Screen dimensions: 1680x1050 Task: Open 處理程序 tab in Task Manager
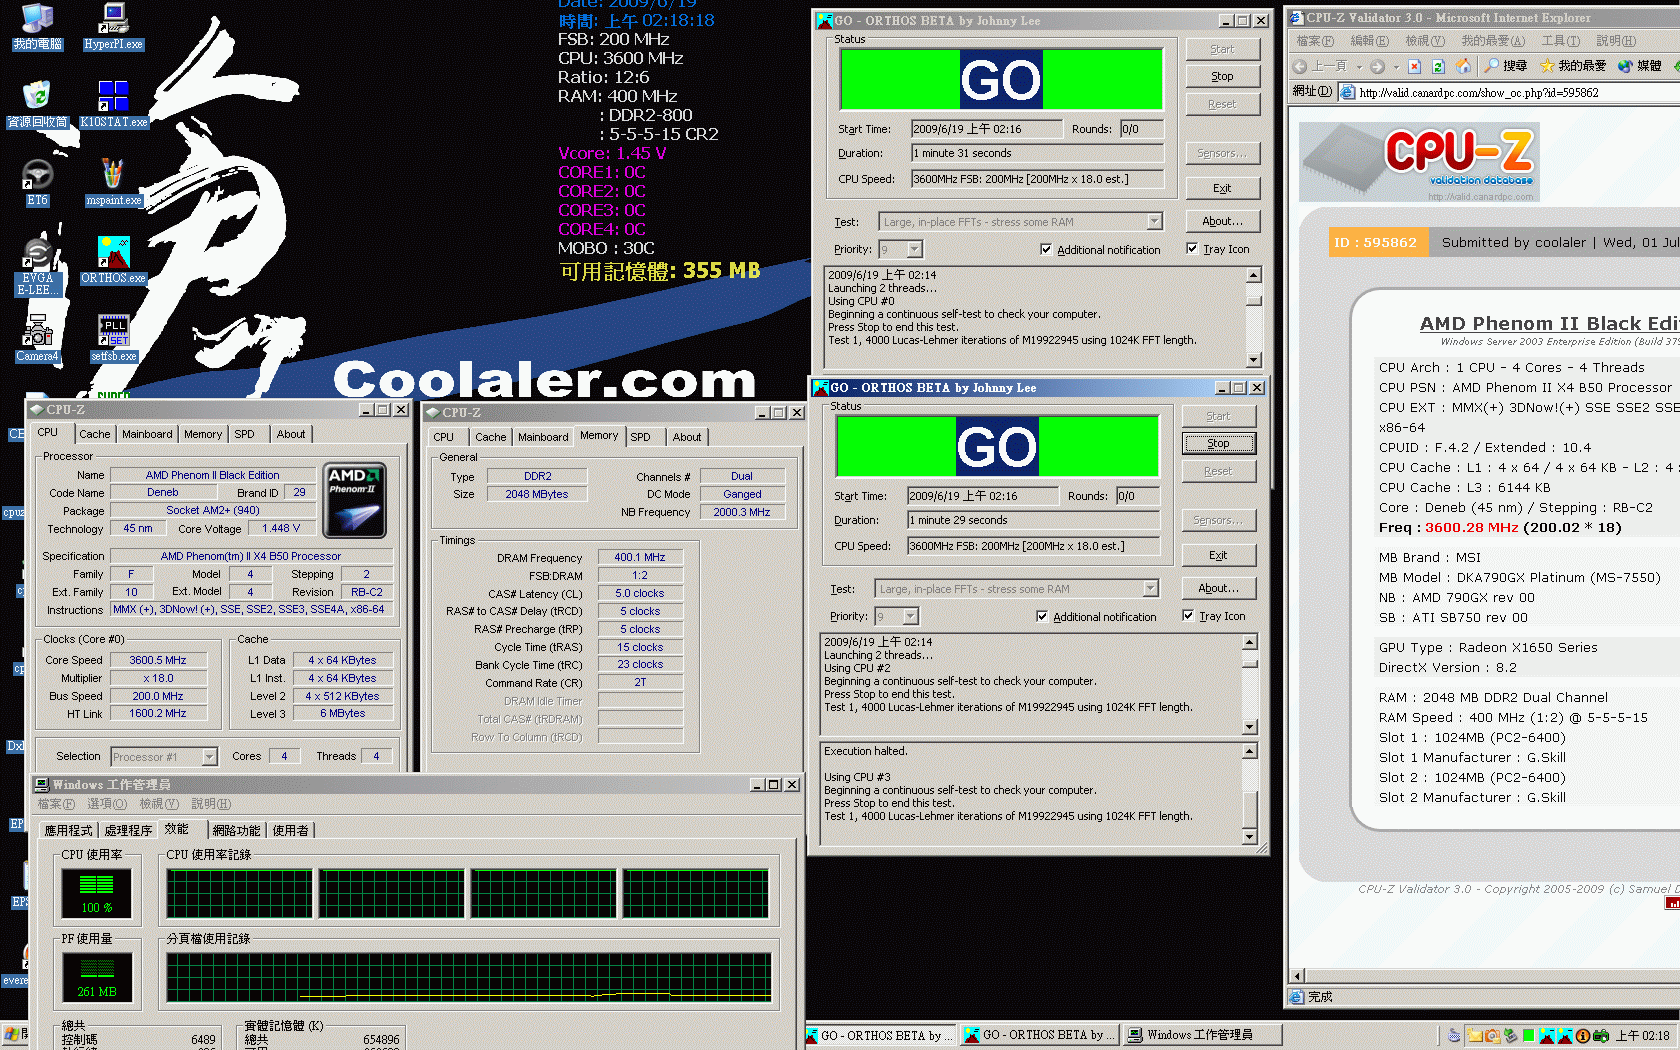point(128,831)
